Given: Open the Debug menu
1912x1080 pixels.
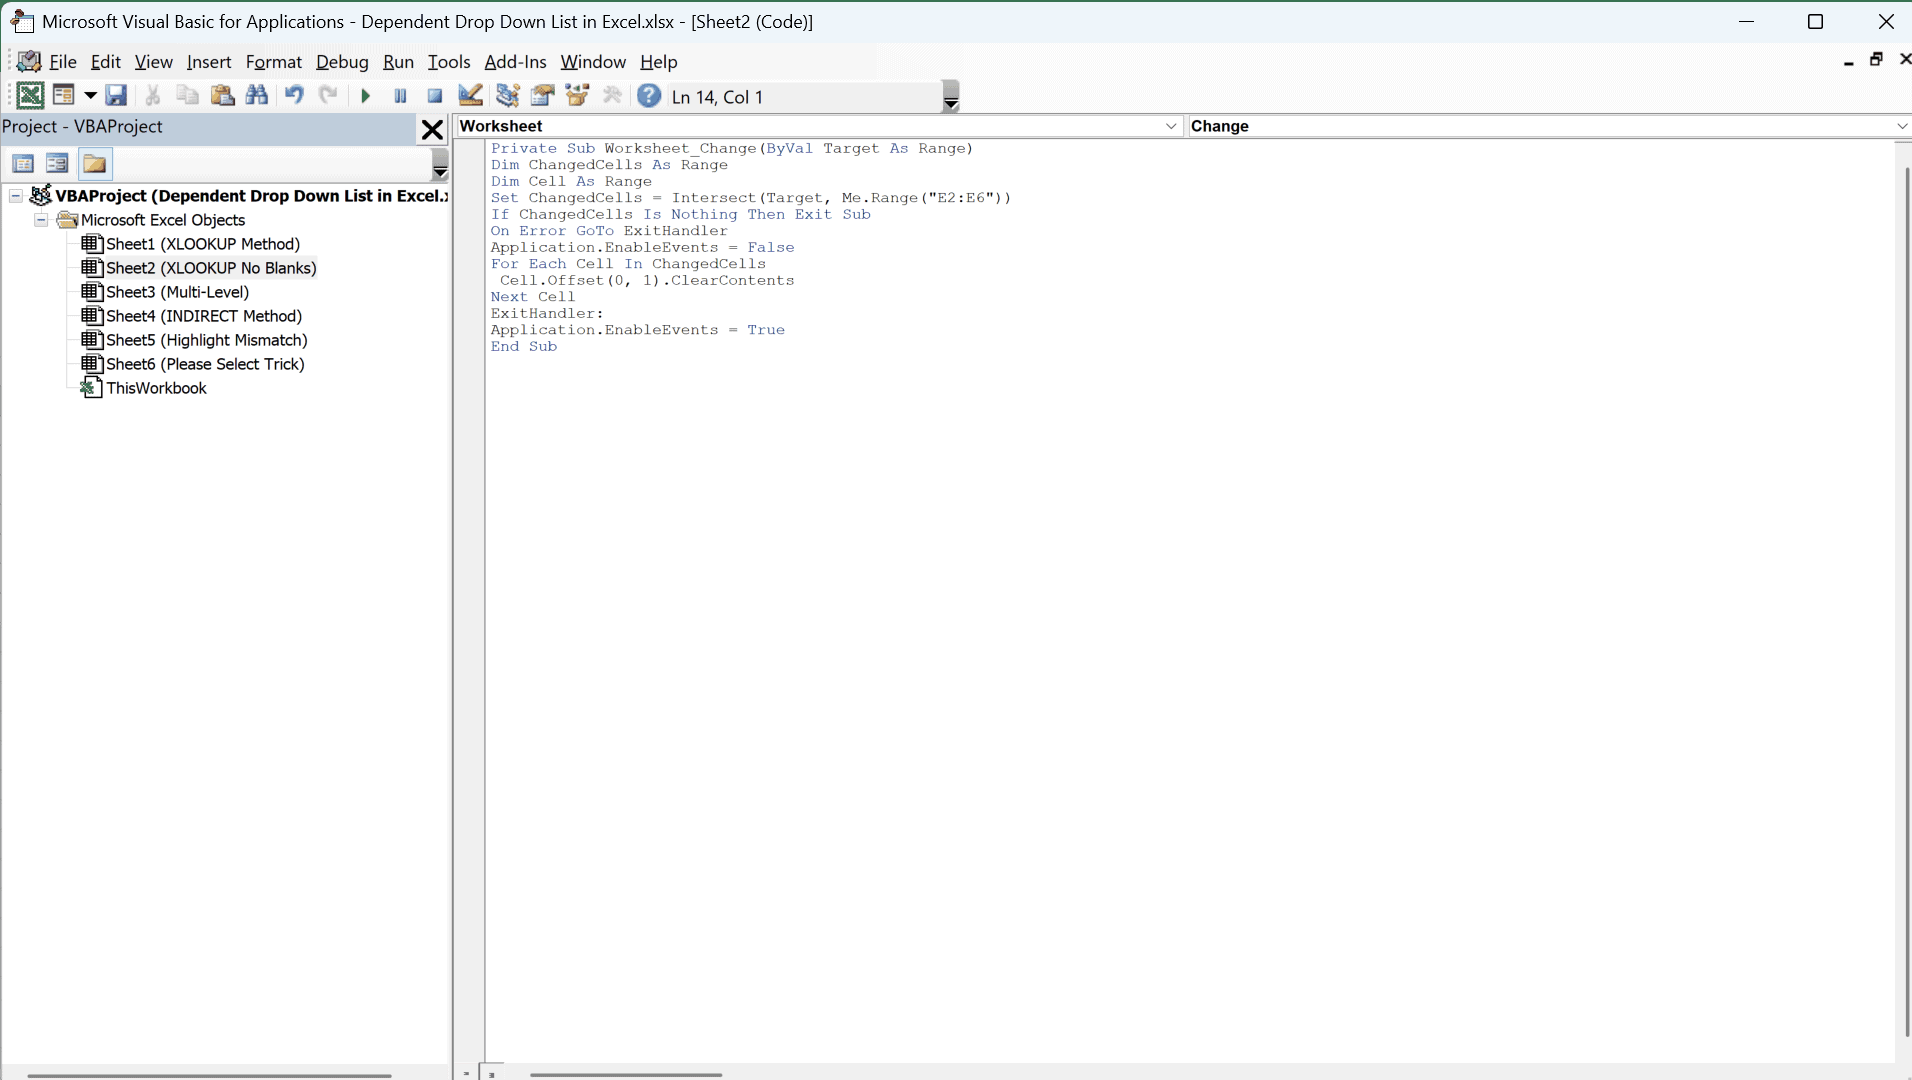Looking at the screenshot, I should [342, 62].
